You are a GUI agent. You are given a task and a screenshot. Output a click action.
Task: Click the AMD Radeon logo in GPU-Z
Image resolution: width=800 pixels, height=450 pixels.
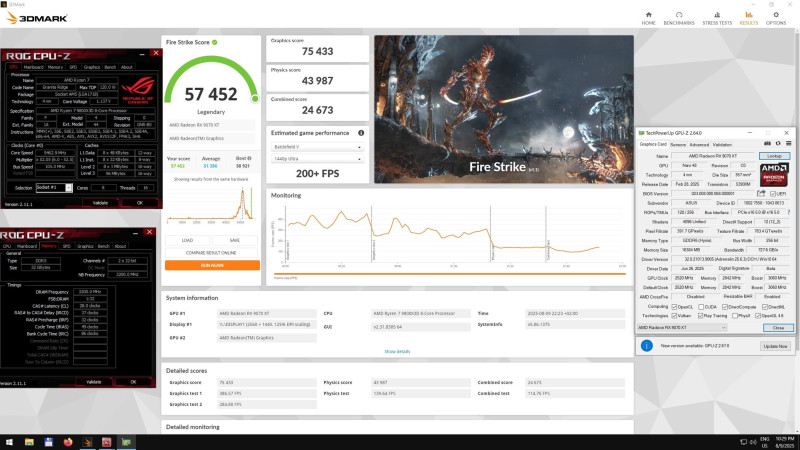pos(774,175)
